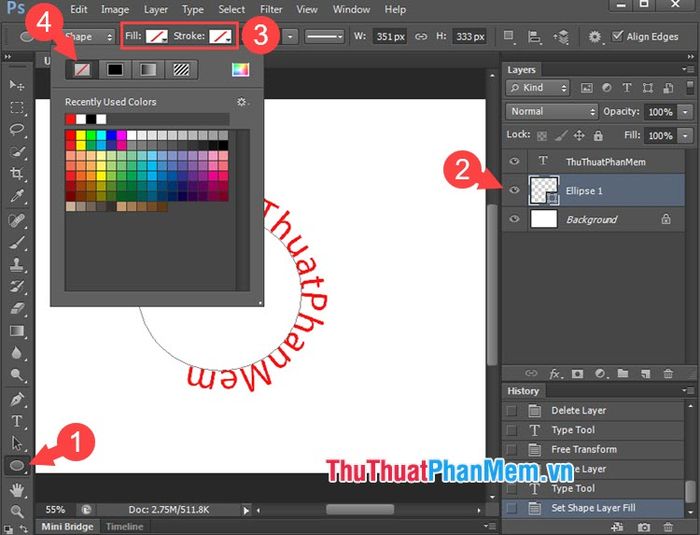
Task: Click link width and height icon
Action: coord(421,37)
